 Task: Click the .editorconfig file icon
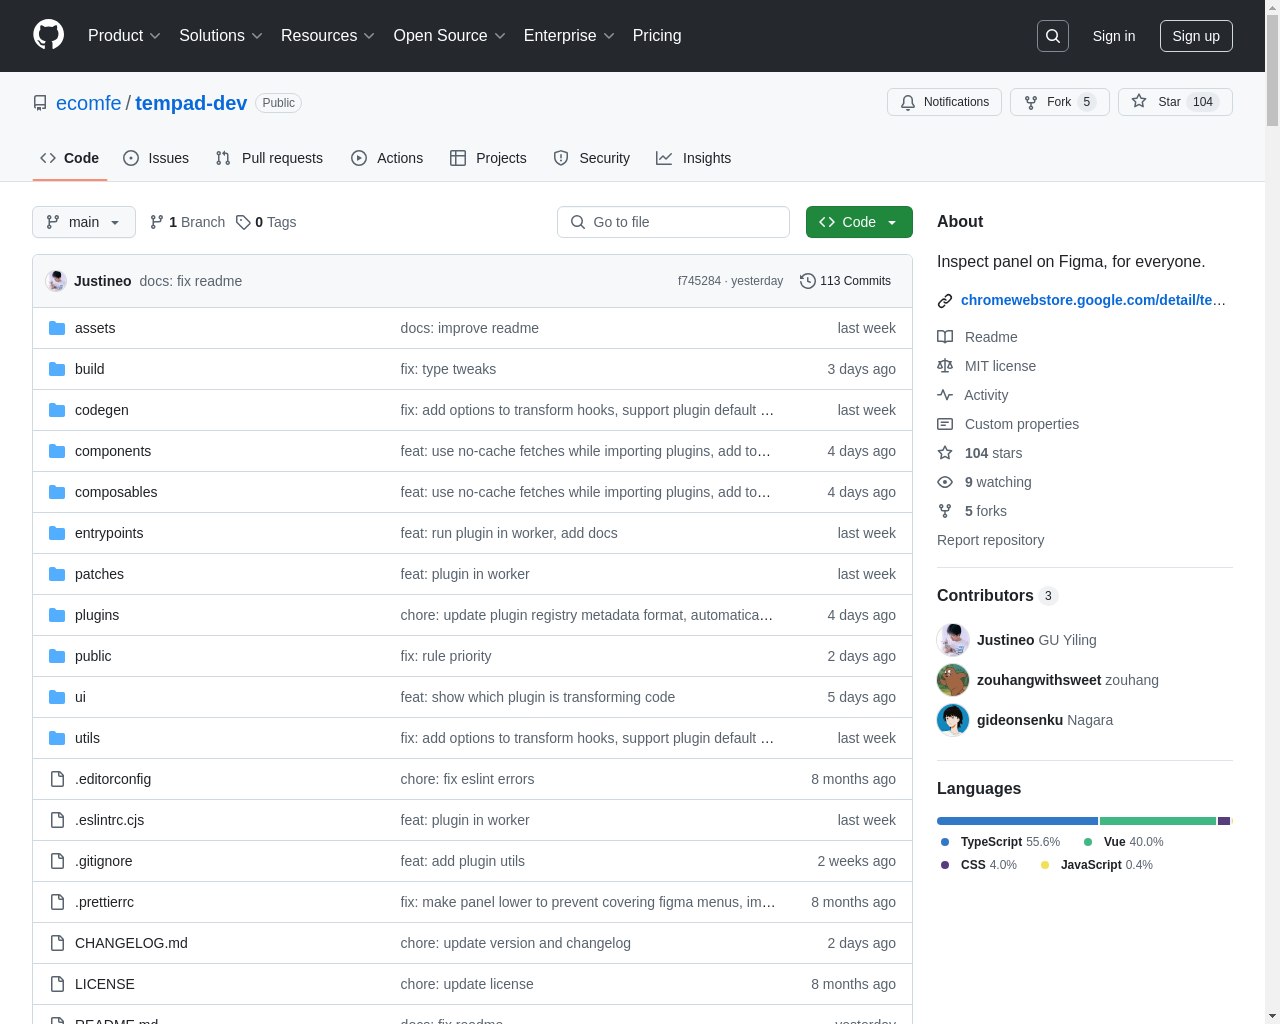(57, 779)
